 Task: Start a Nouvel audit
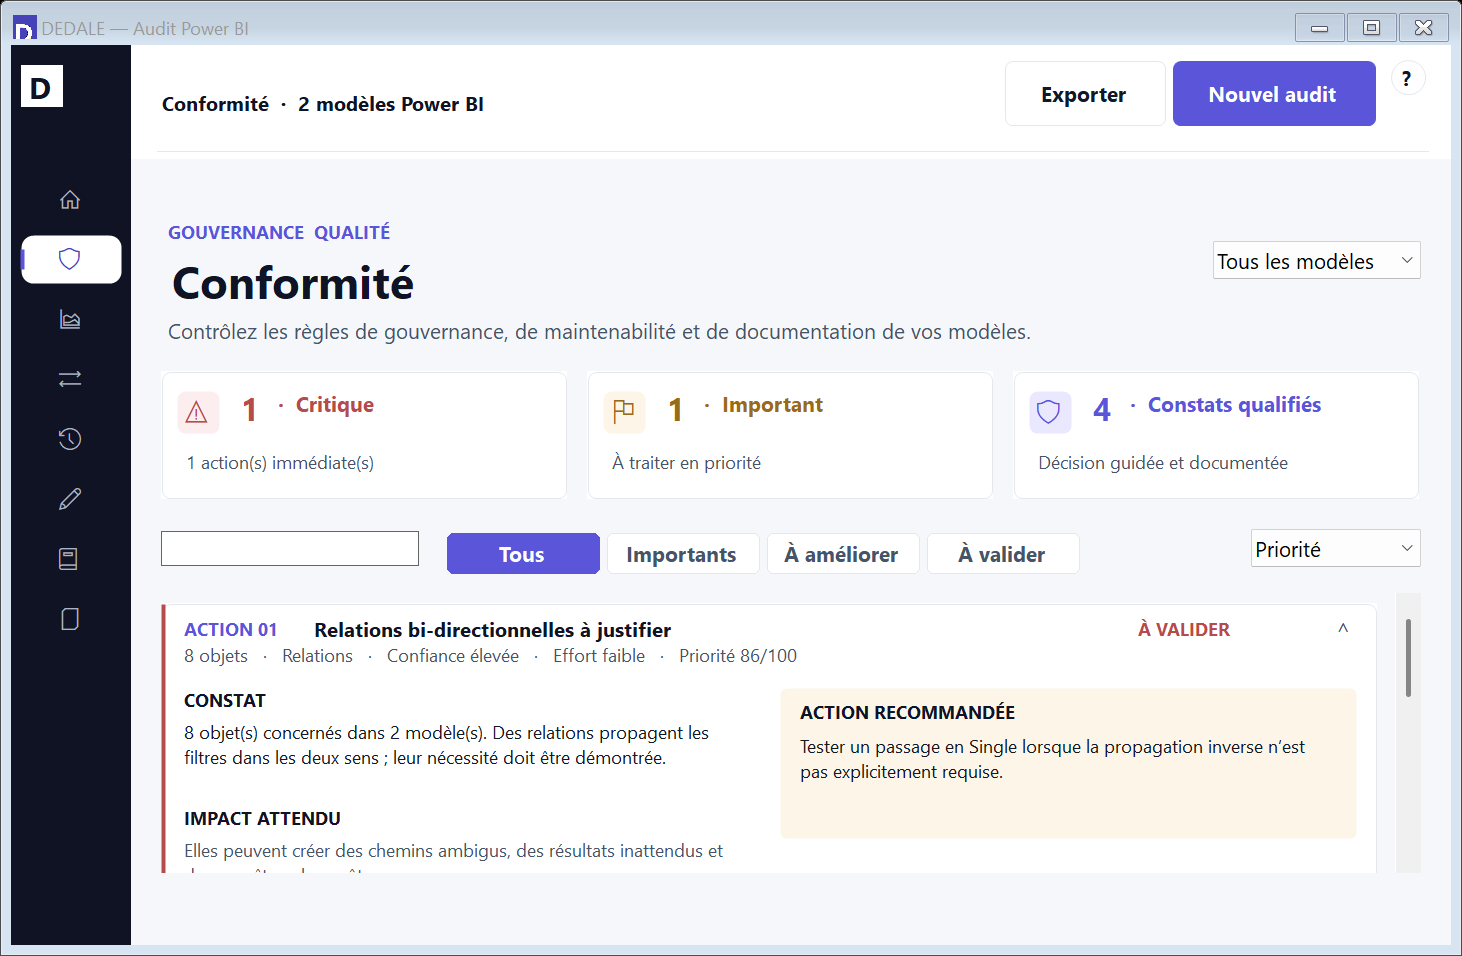coord(1274,94)
